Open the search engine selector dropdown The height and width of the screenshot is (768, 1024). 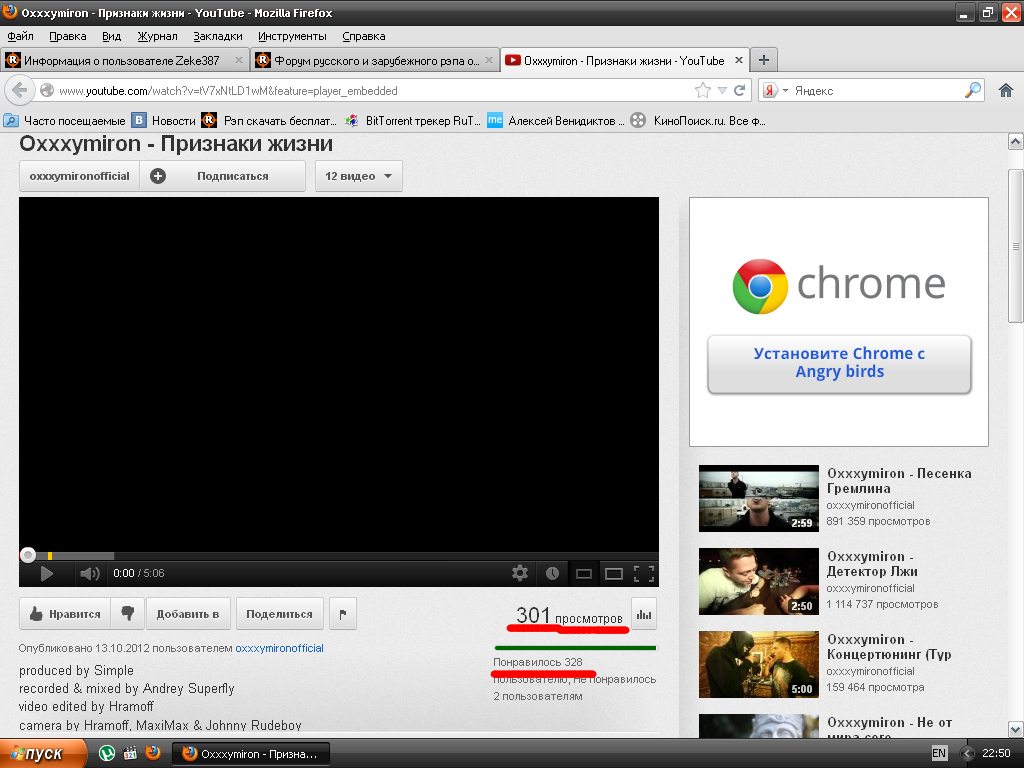click(x=775, y=90)
